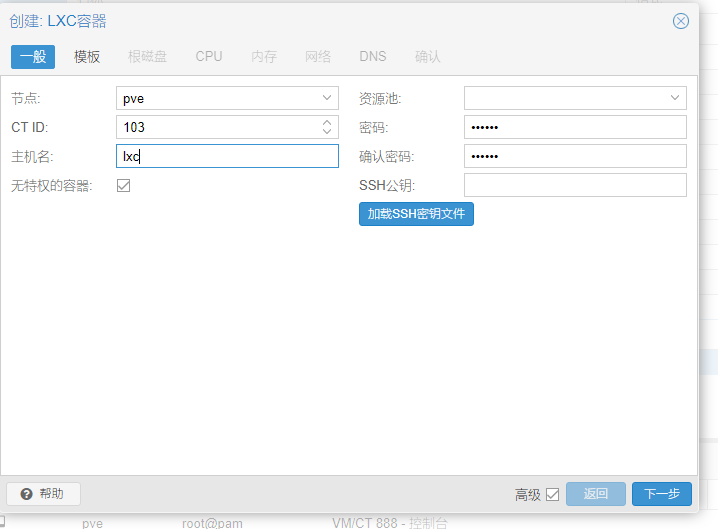
Task: Click the Next (下一步) button
Action: coord(661,494)
